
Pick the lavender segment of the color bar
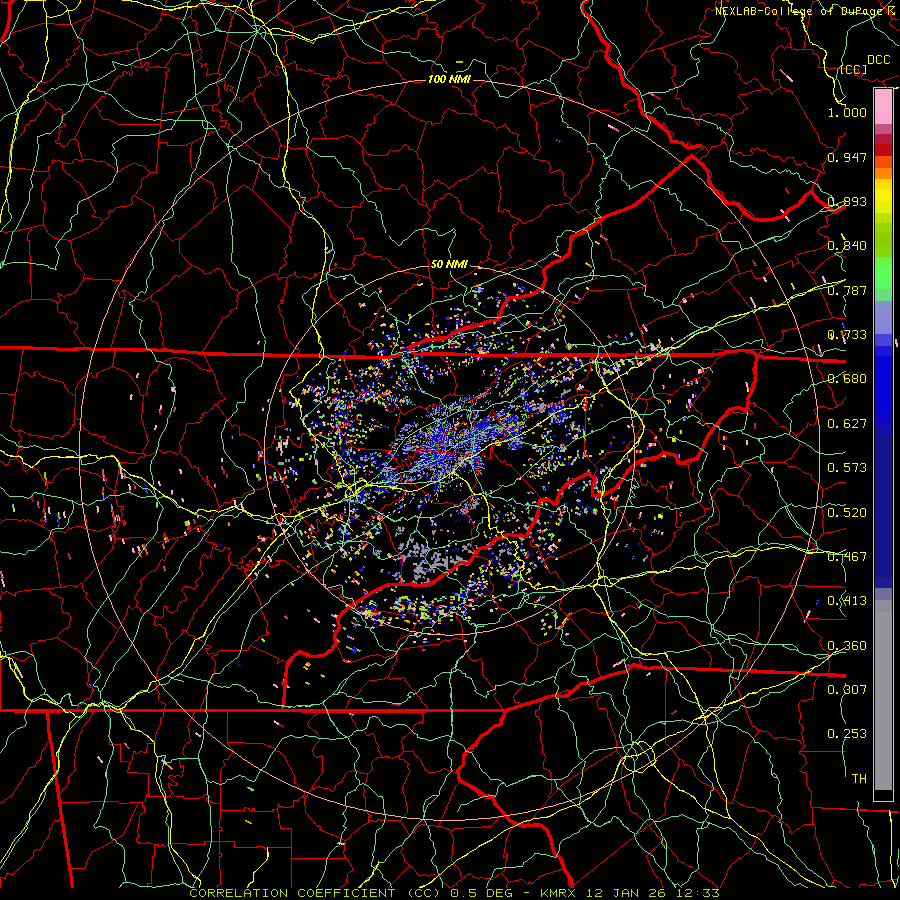click(x=883, y=317)
